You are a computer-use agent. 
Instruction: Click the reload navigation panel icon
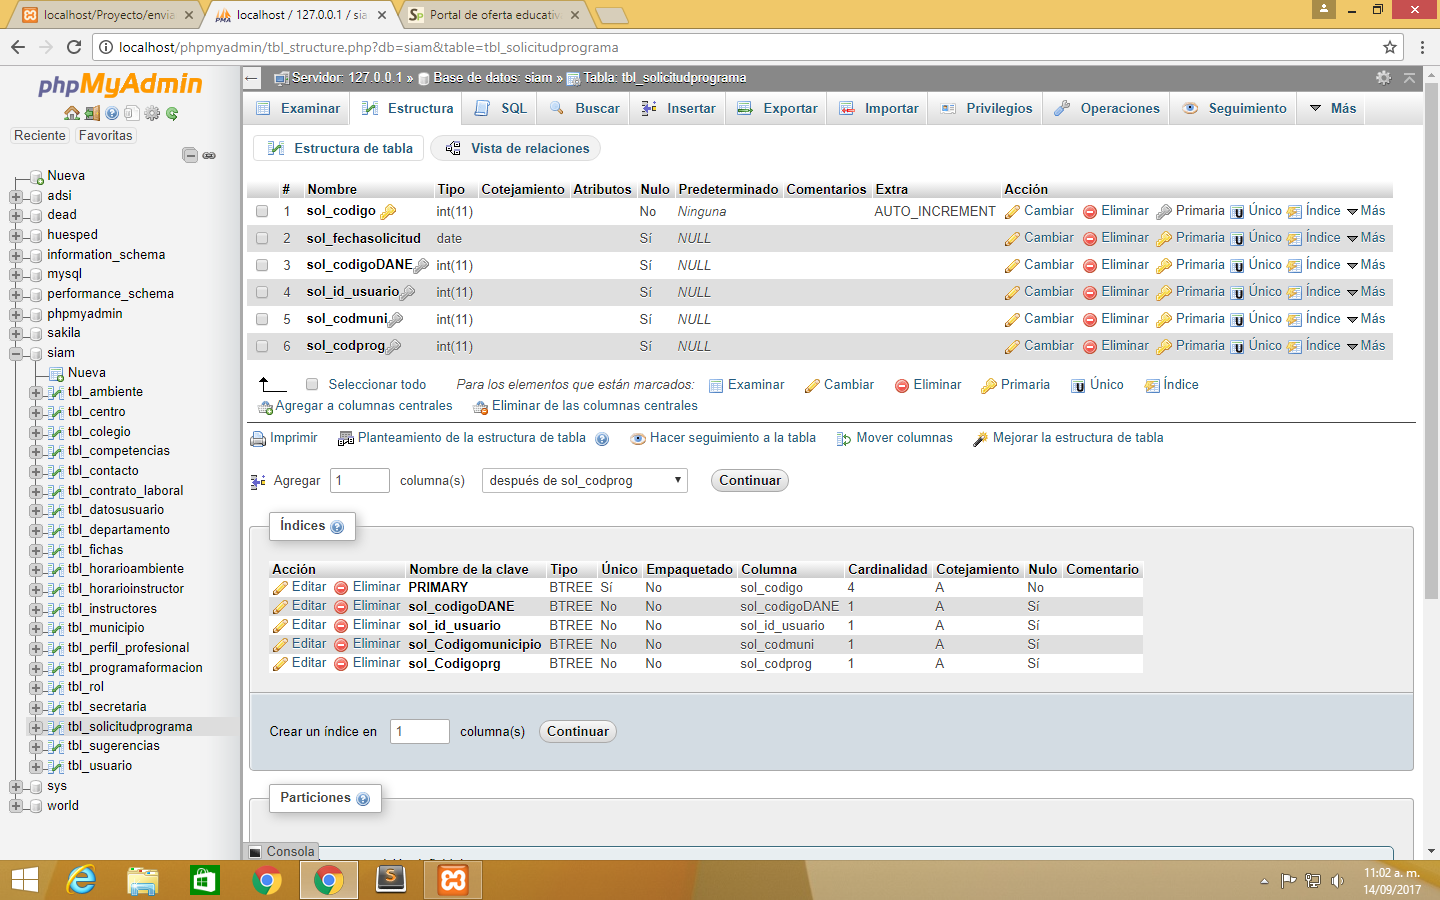(x=172, y=113)
